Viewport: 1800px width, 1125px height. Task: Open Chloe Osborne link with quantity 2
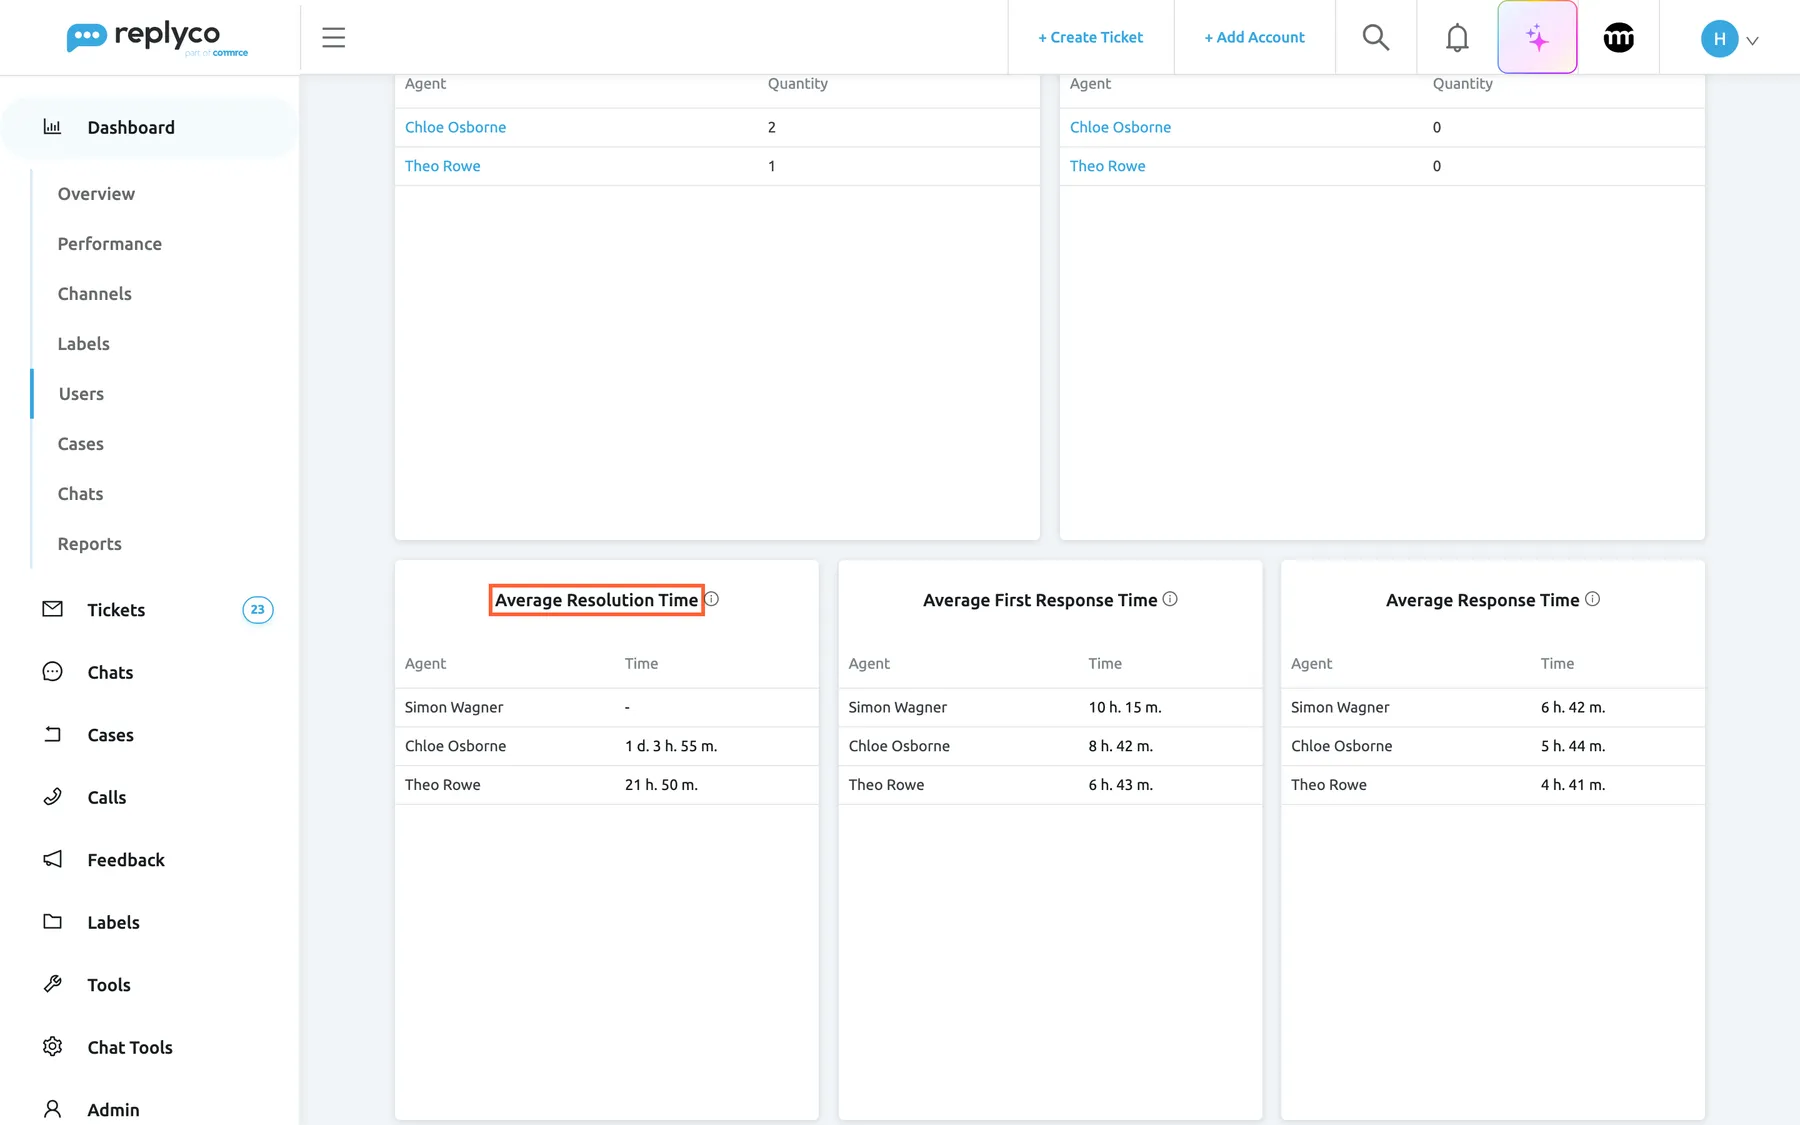[455, 127]
